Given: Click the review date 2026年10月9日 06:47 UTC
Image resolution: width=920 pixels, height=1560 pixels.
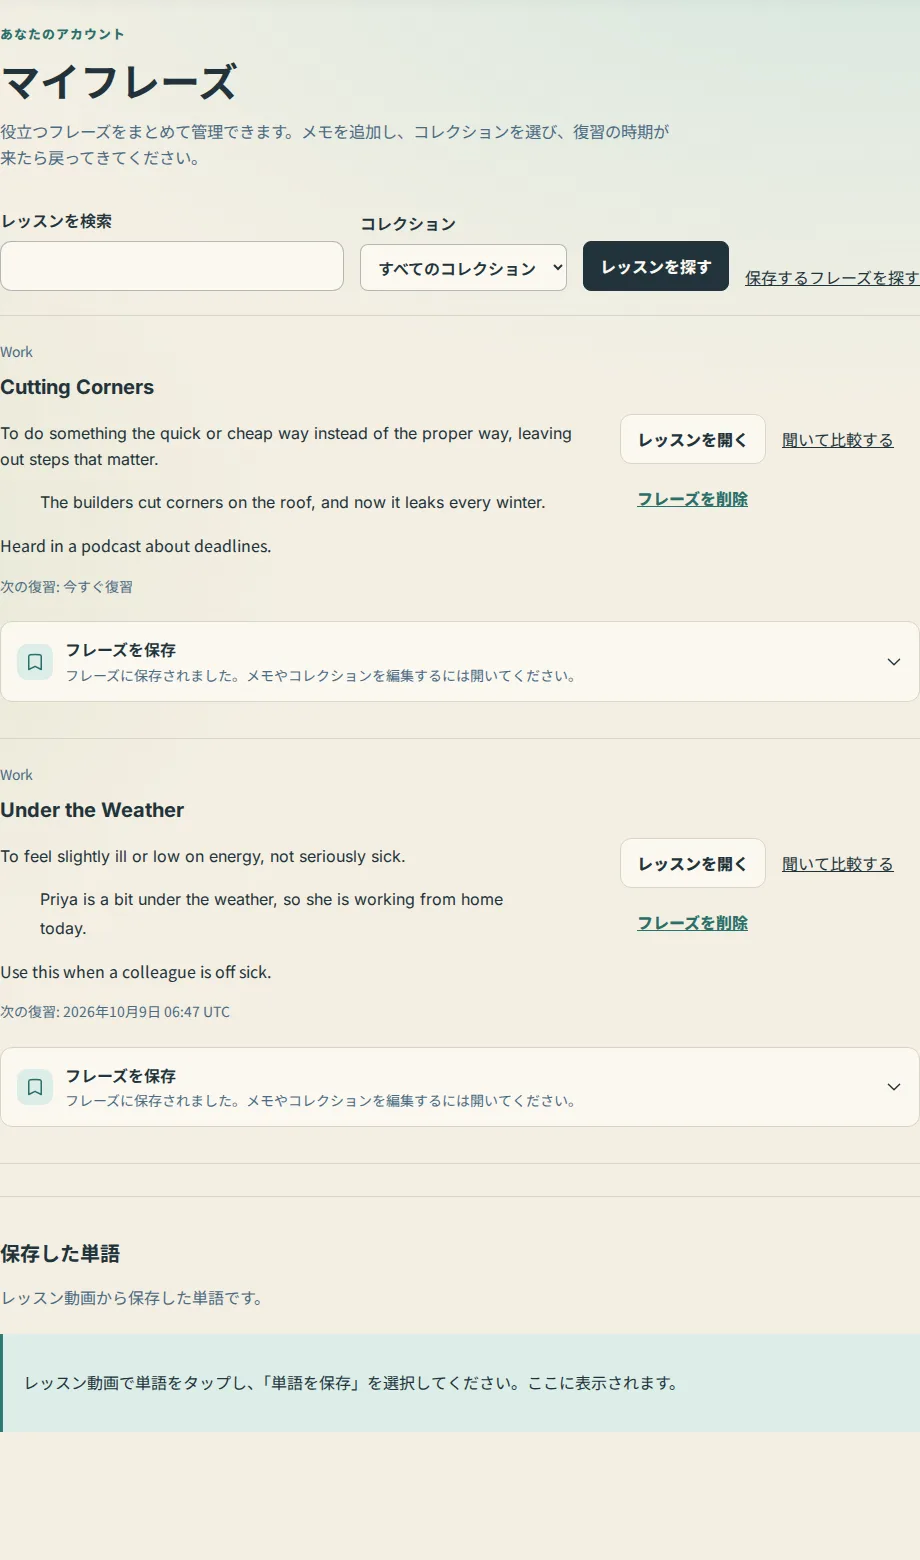Looking at the screenshot, I should (x=146, y=1012).
